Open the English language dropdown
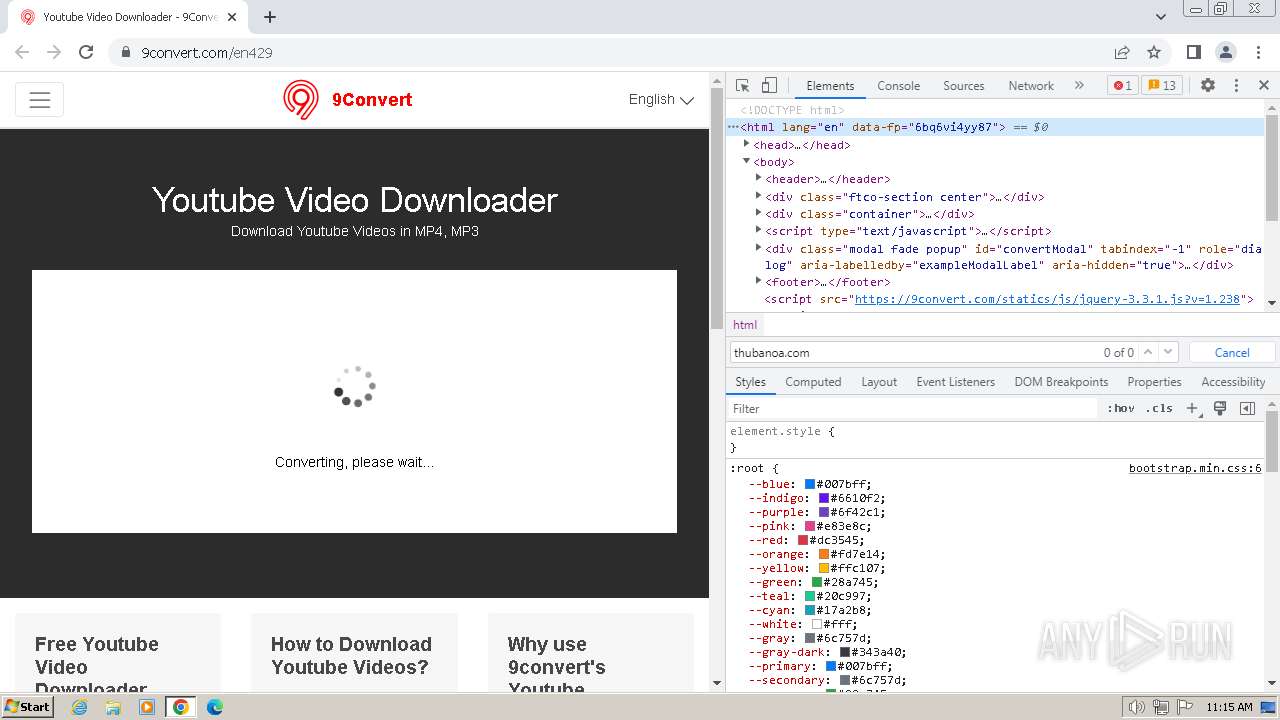Image resolution: width=1280 pixels, height=720 pixels. [661, 100]
